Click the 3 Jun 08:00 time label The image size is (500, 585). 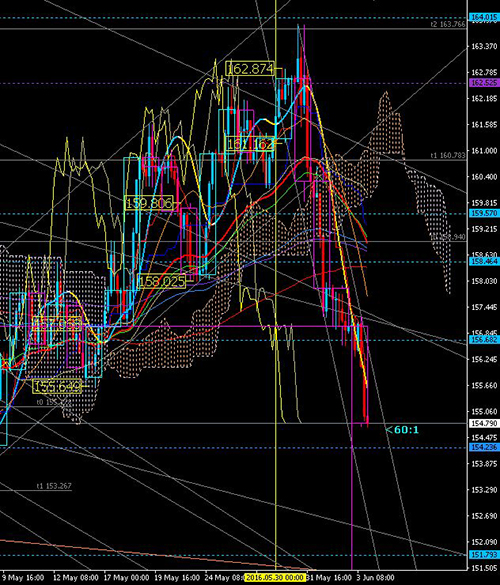[x=375, y=578]
